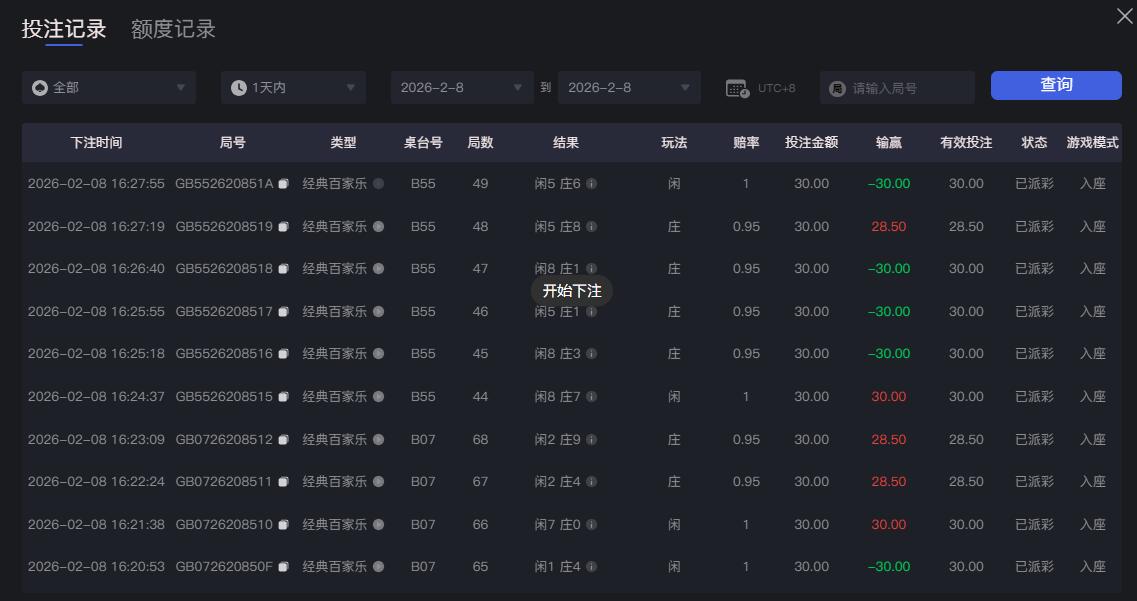Click the 请输入局号 input field
Viewport: 1137px width, 601px height.
(900, 87)
